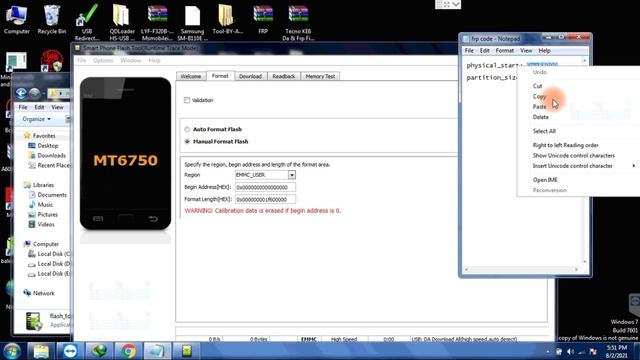
Task: Open the Tool-BY-A folder icon
Action: [x=227, y=20]
